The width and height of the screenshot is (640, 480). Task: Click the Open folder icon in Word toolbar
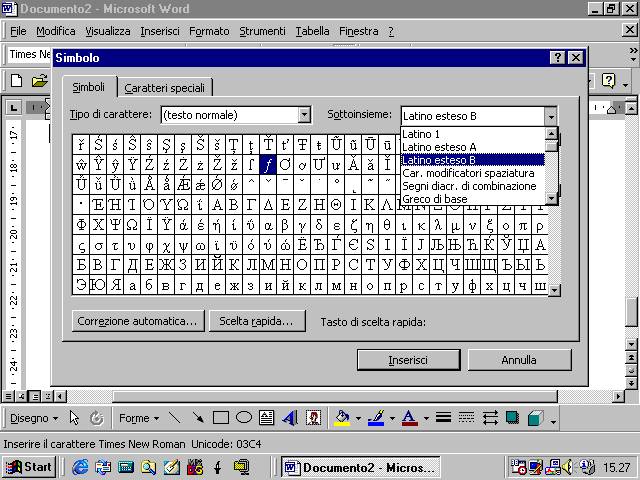point(40,80)
